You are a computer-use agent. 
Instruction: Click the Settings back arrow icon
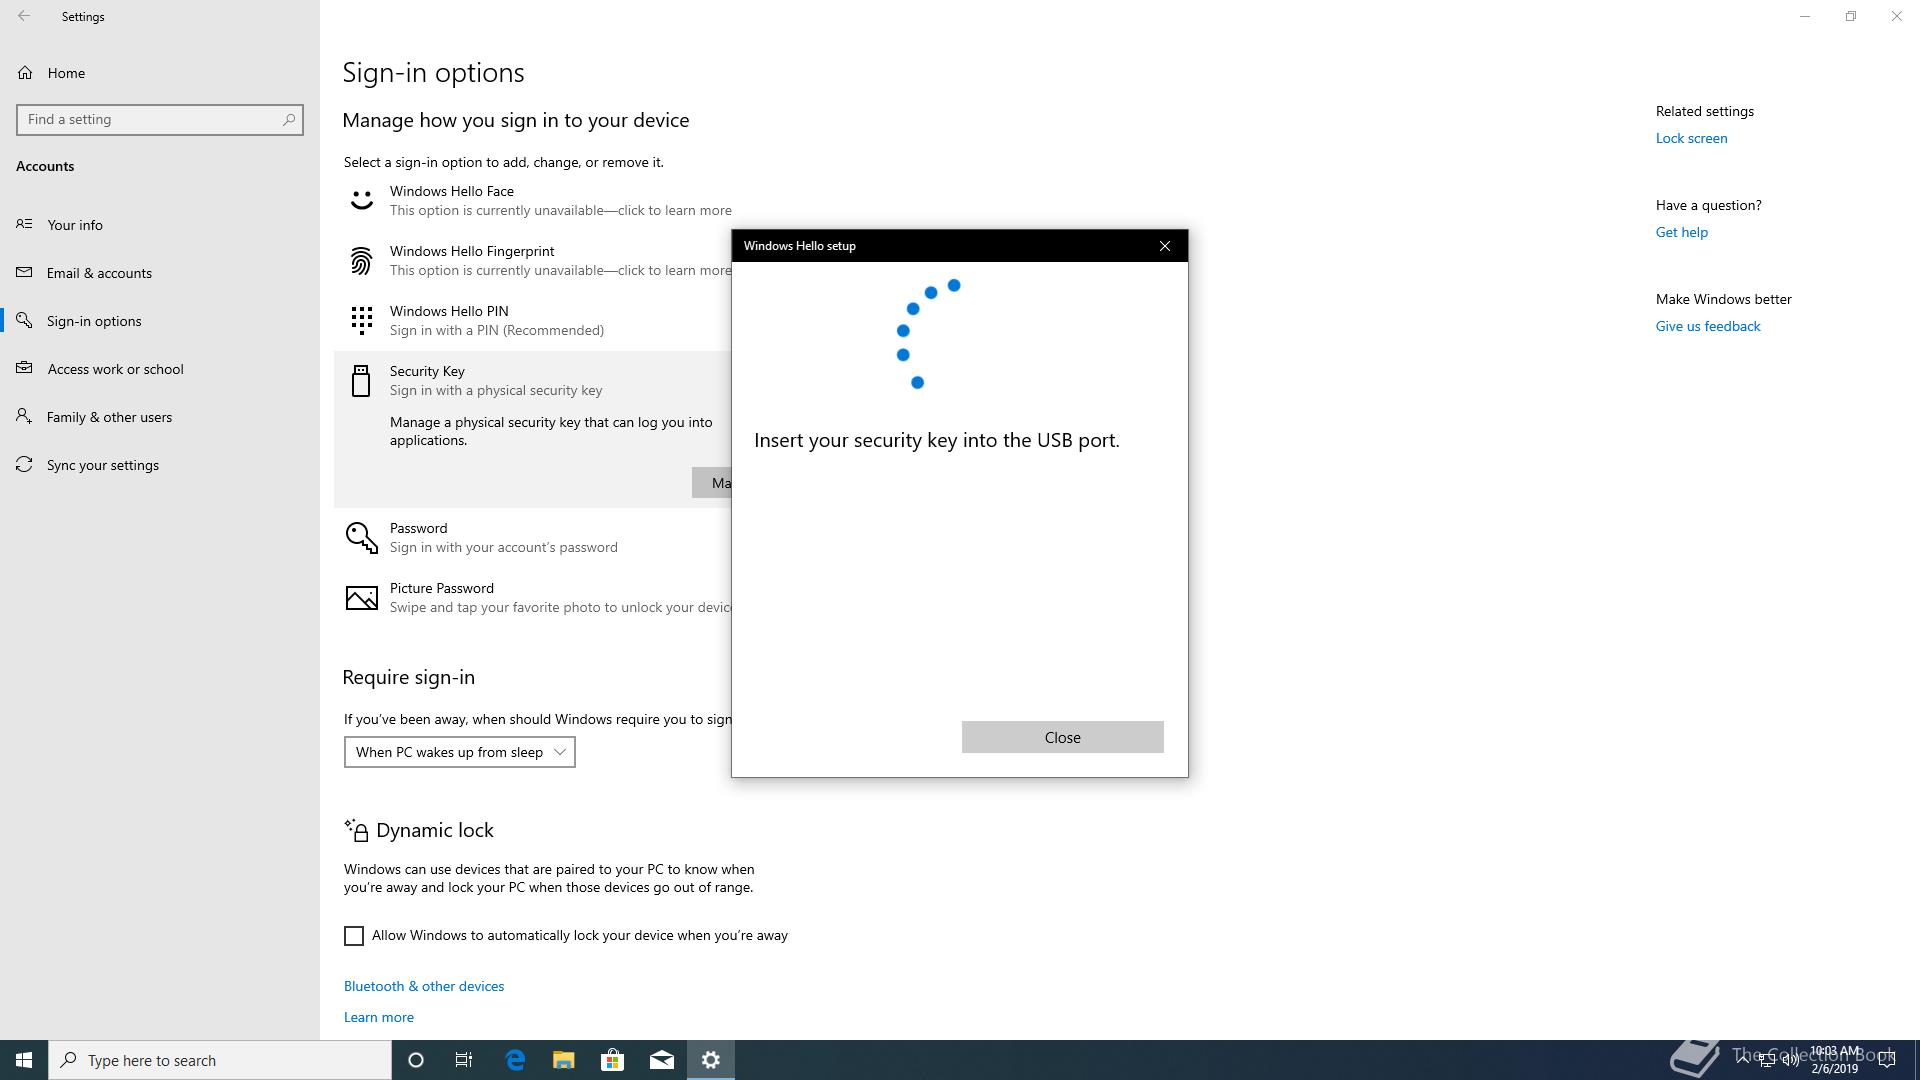click(24, 16)
